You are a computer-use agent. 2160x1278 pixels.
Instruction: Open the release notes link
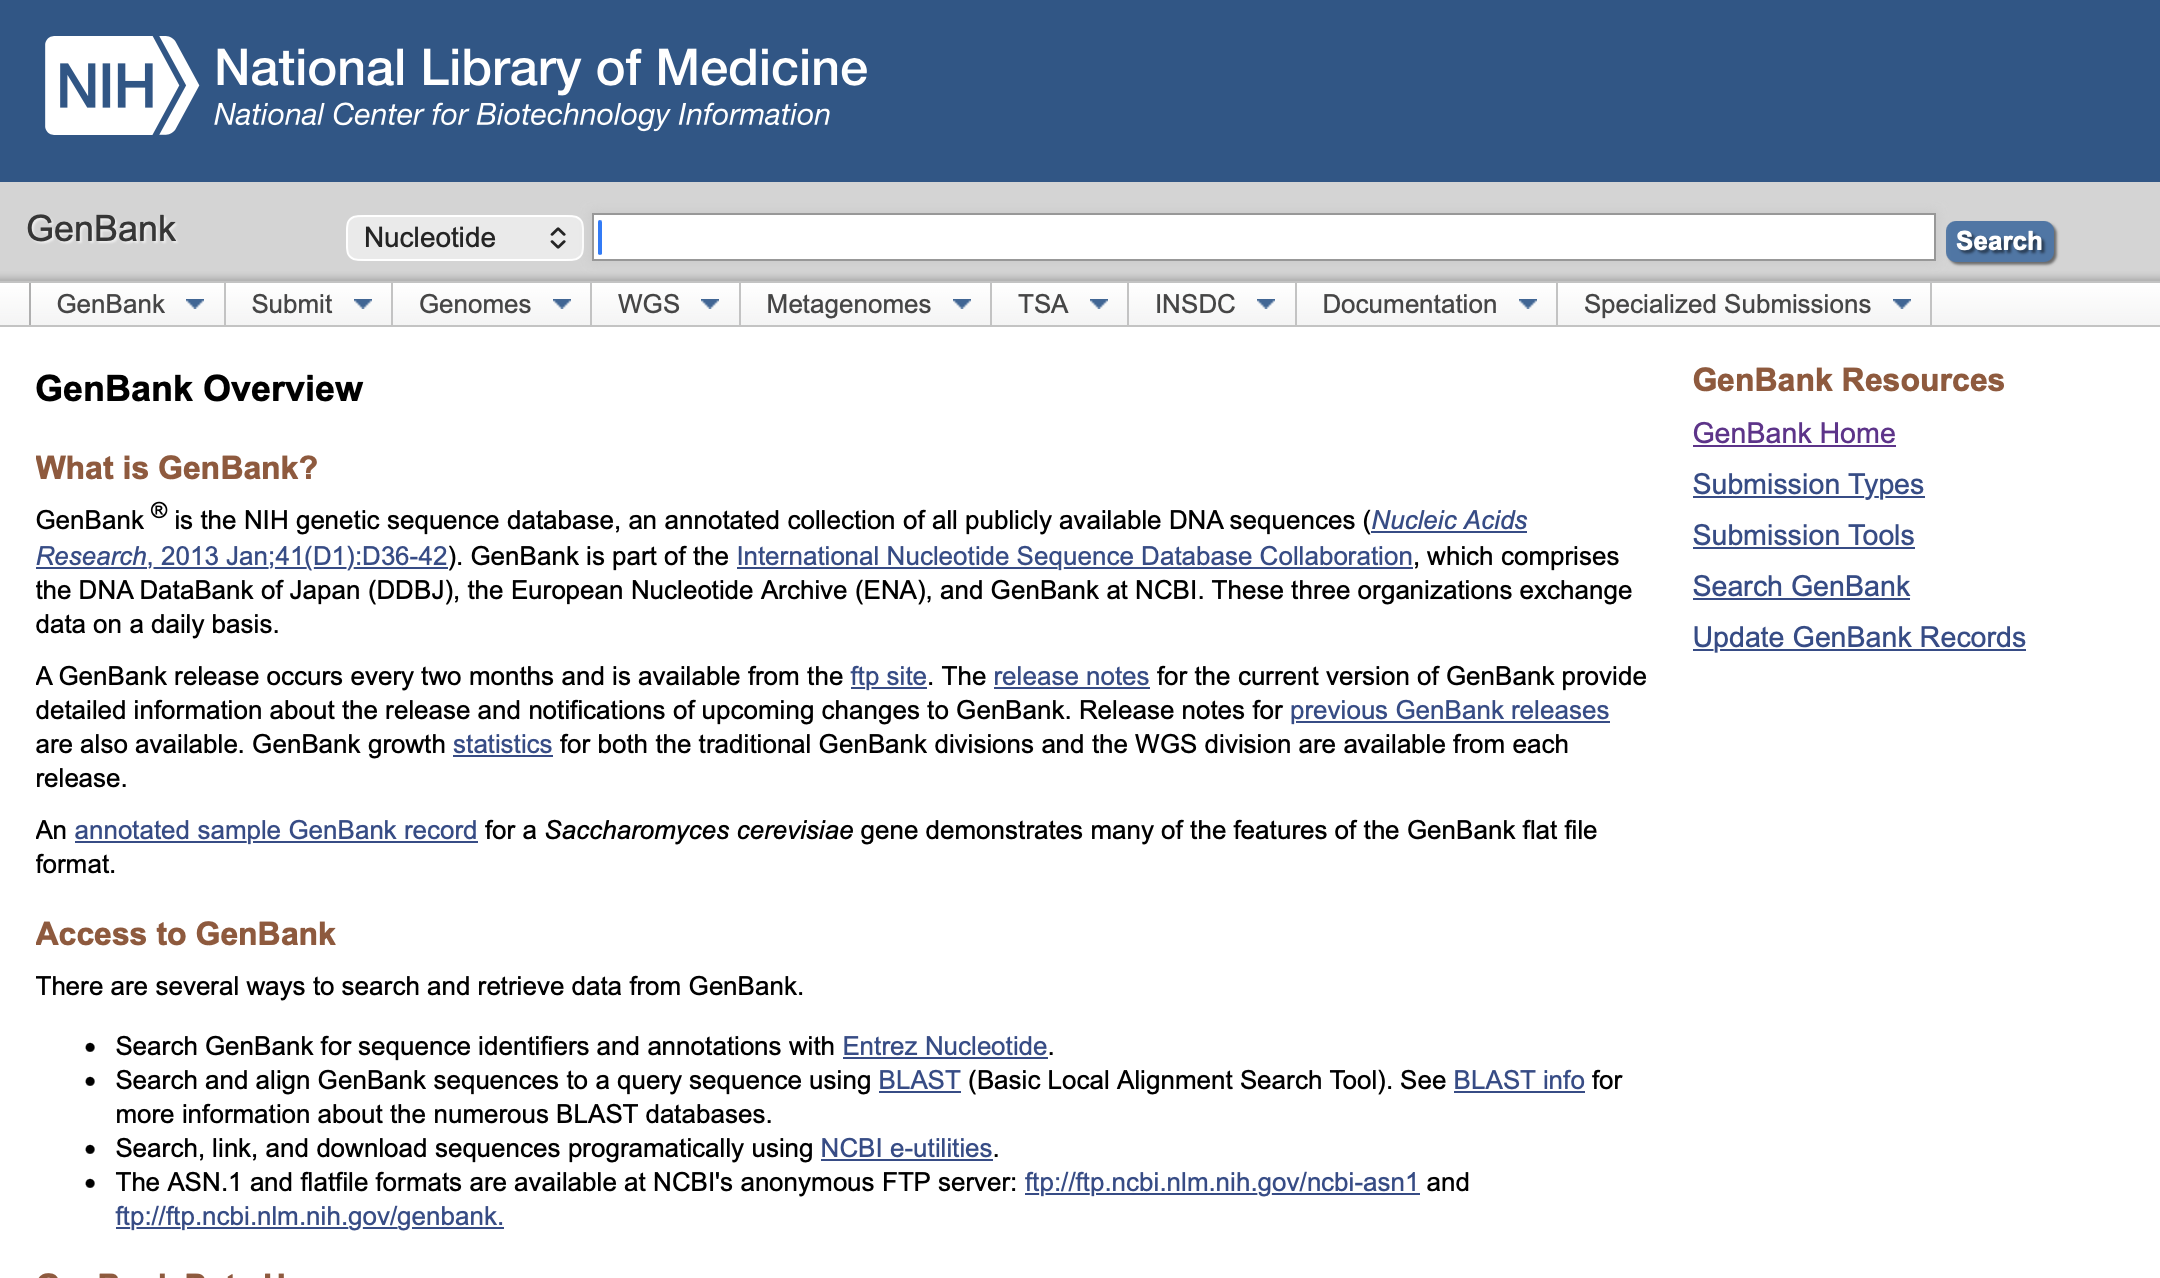pos(1071,676)
